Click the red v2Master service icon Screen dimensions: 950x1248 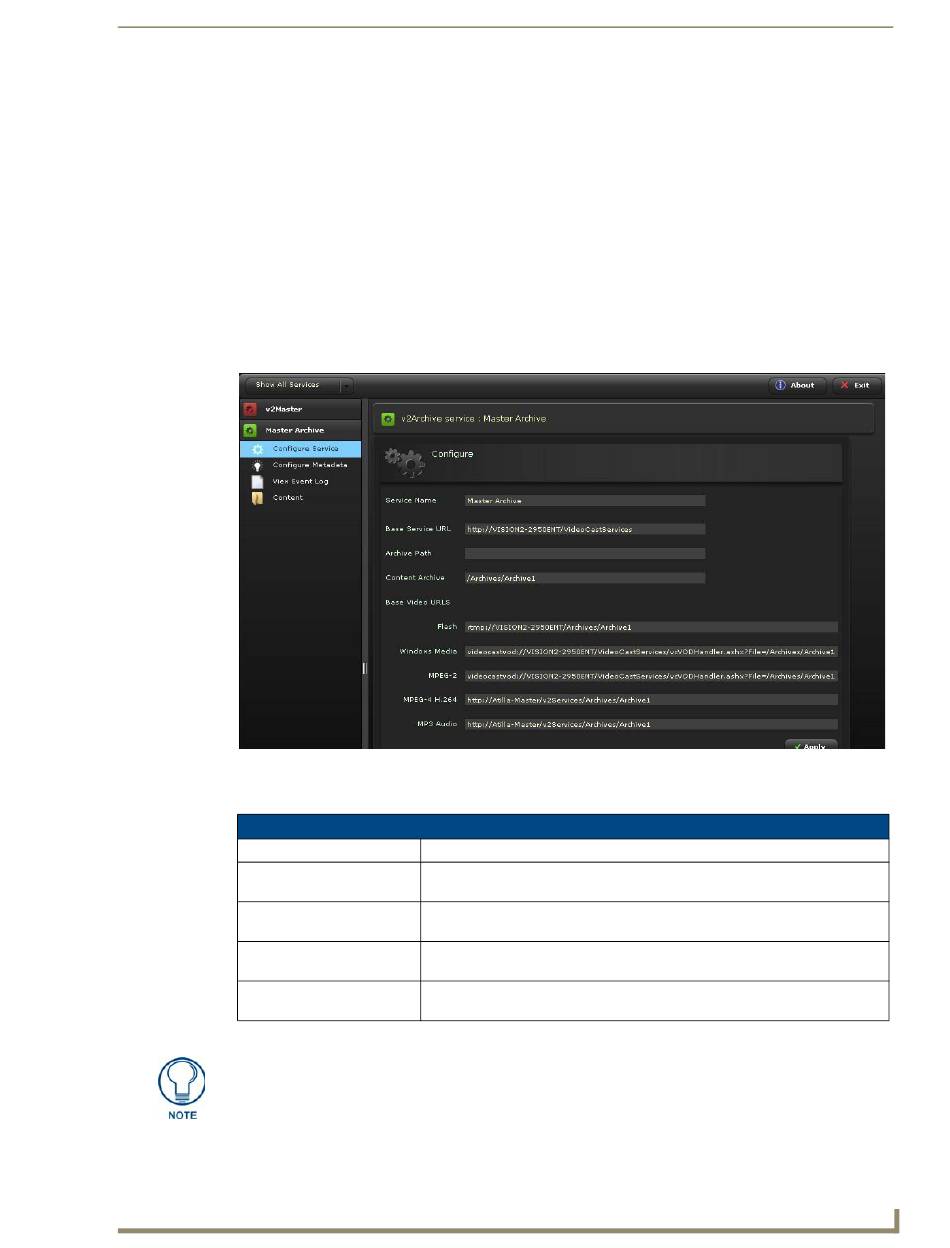click(x=250, y=409)
